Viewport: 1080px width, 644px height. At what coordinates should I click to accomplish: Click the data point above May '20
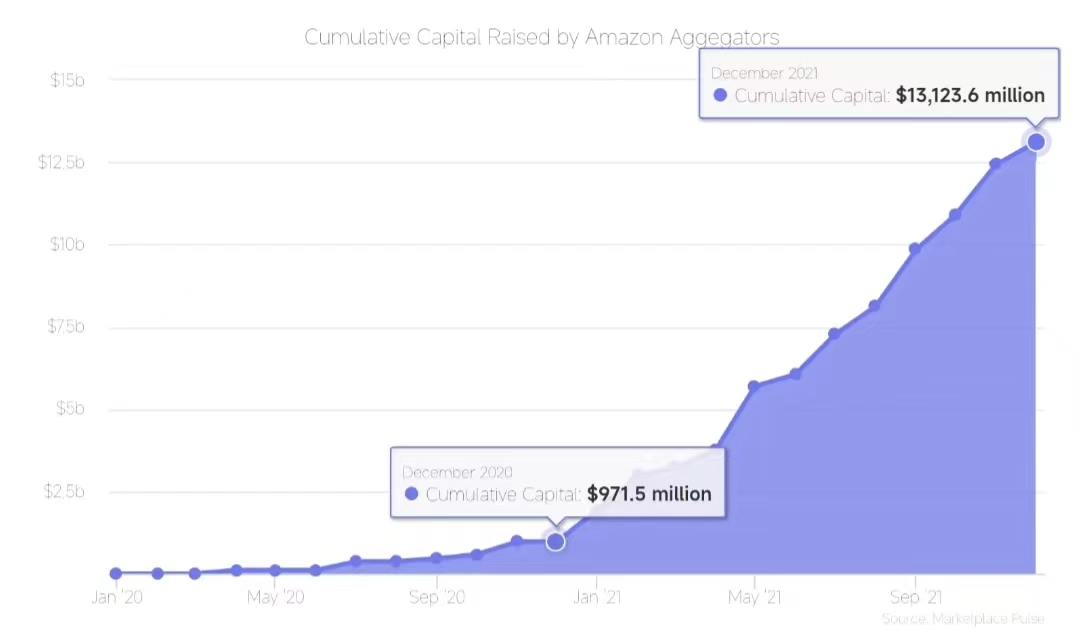pos(275,570)
